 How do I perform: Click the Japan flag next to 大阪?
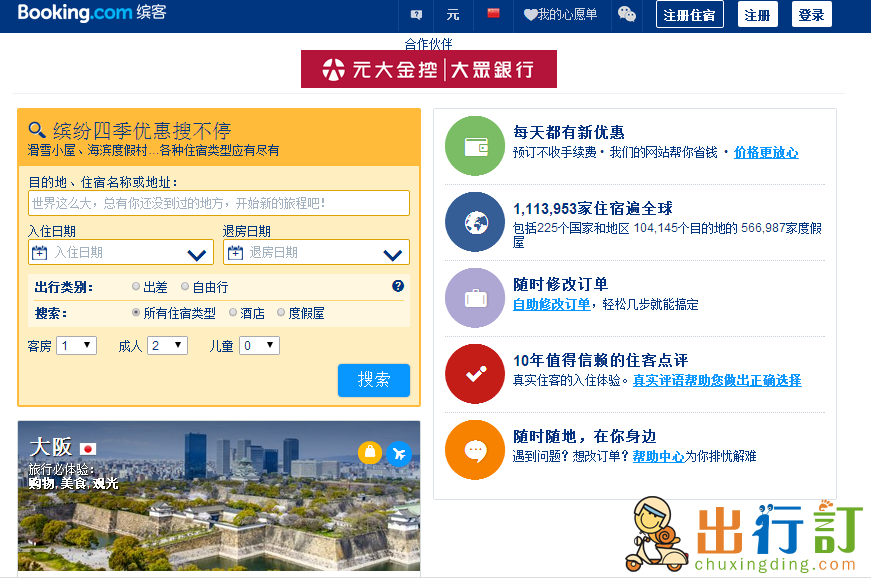click(88, 449)
